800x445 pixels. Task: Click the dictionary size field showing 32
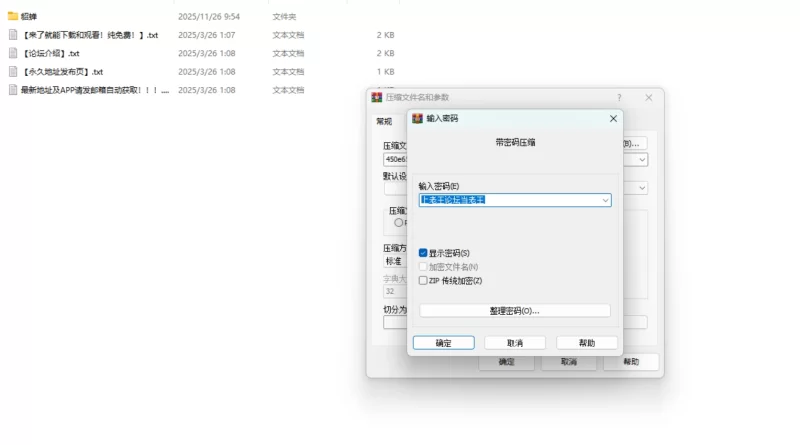tap(395, 291)
